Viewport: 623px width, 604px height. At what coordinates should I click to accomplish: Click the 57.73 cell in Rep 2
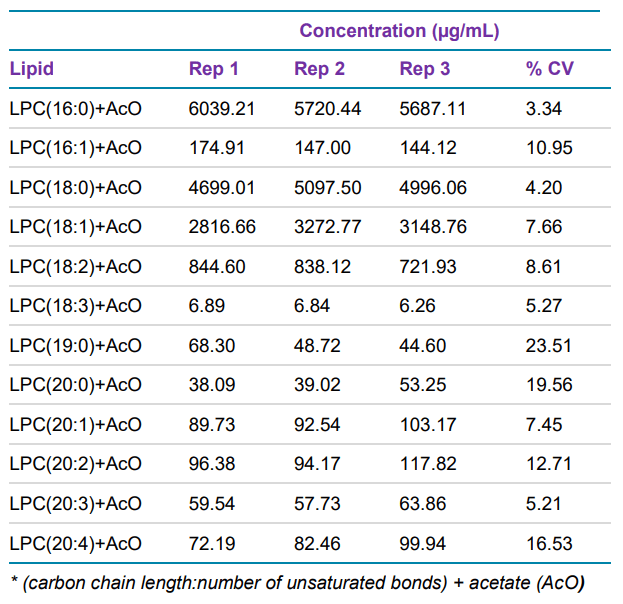(317, 504)
